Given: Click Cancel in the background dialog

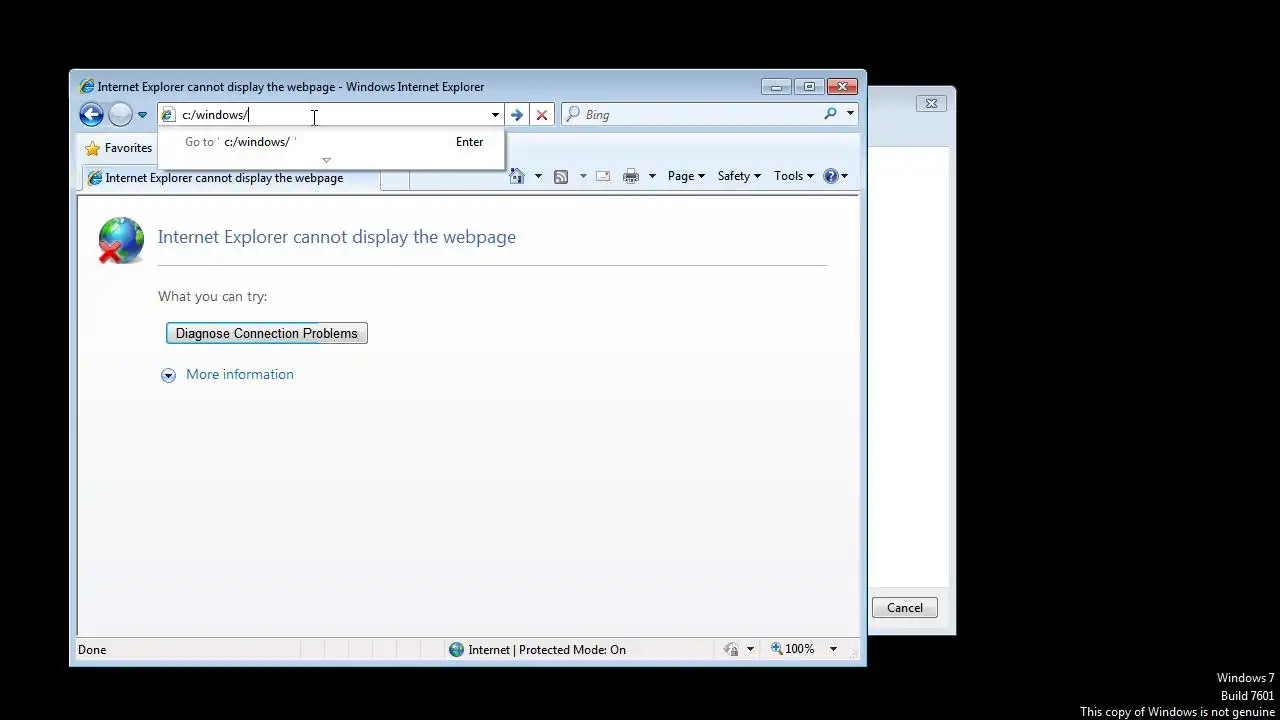Looking at the screenshot, I should click(x=905, y=607).
